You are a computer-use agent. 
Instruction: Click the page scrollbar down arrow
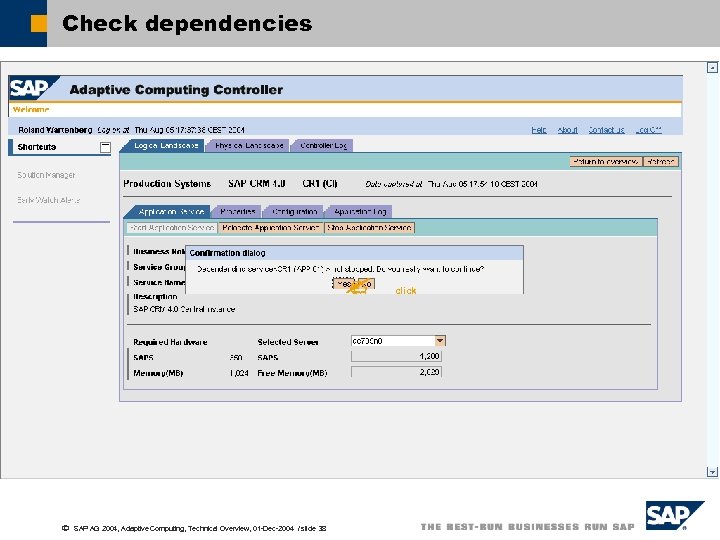point(712,472)
